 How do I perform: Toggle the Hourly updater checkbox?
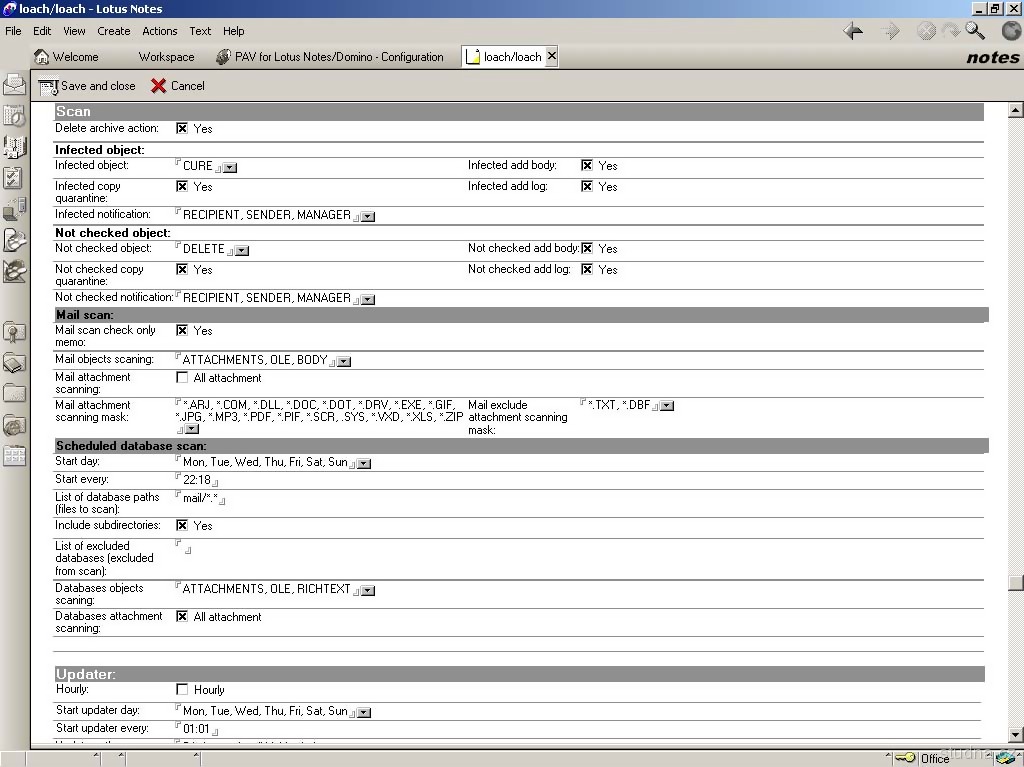coord(182,690)
